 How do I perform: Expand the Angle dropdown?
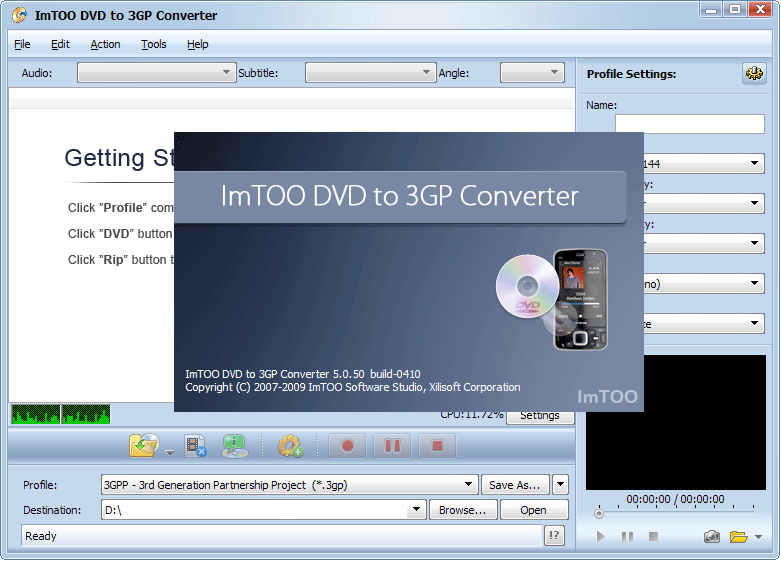click(532, 73)
